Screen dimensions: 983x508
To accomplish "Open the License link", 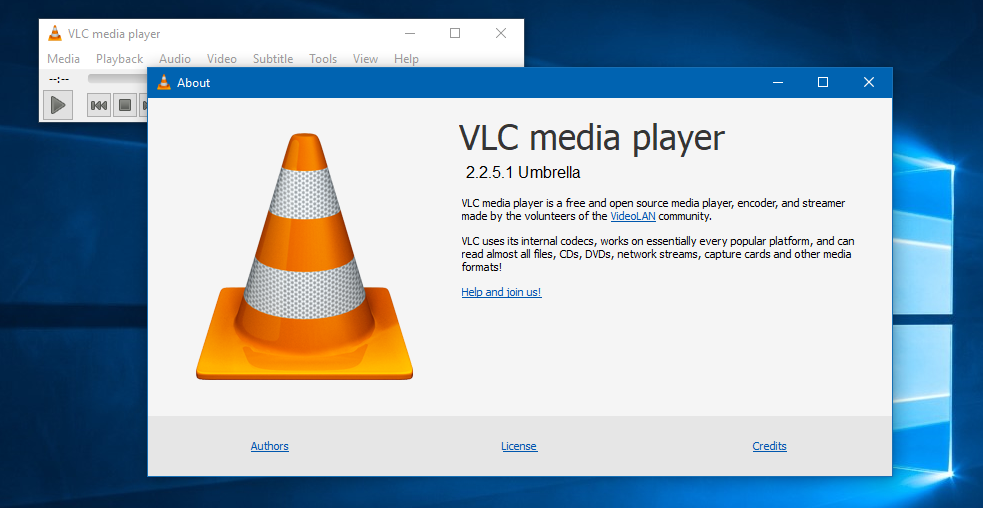I will coord(519,447).
